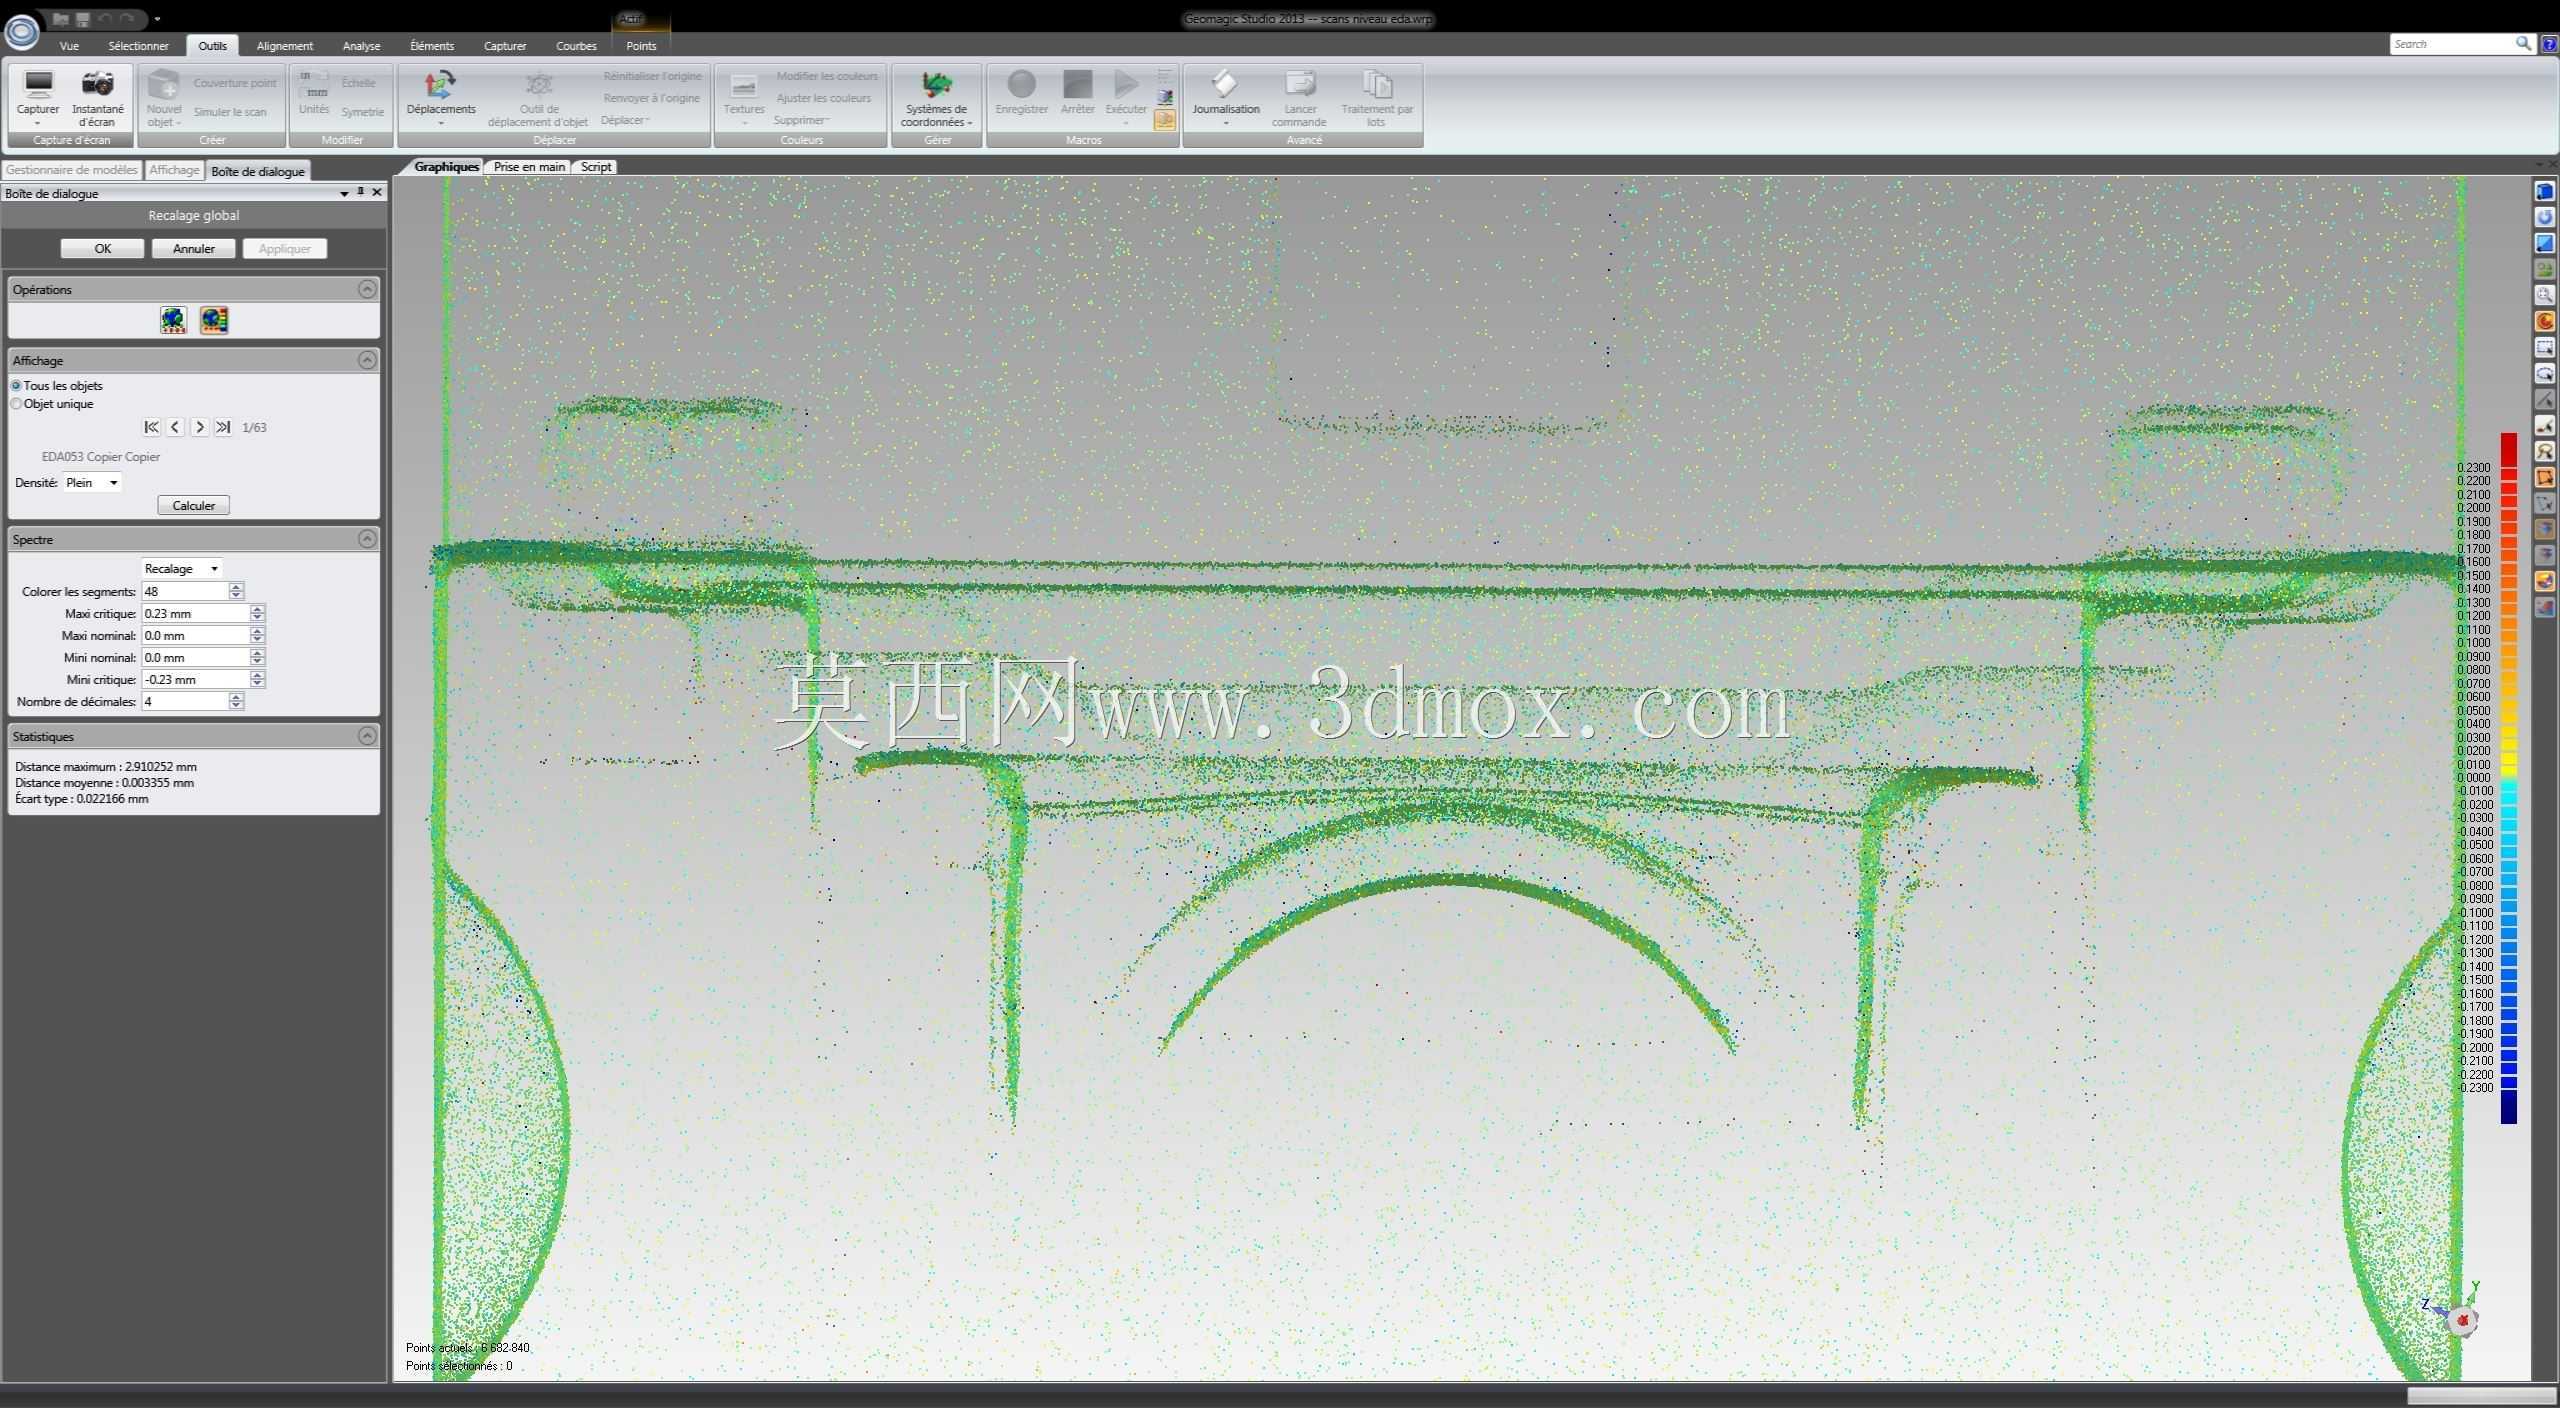Click the Search box in title area
The width and height of the screenshot is (2560, 1408).
[2453, 44]
